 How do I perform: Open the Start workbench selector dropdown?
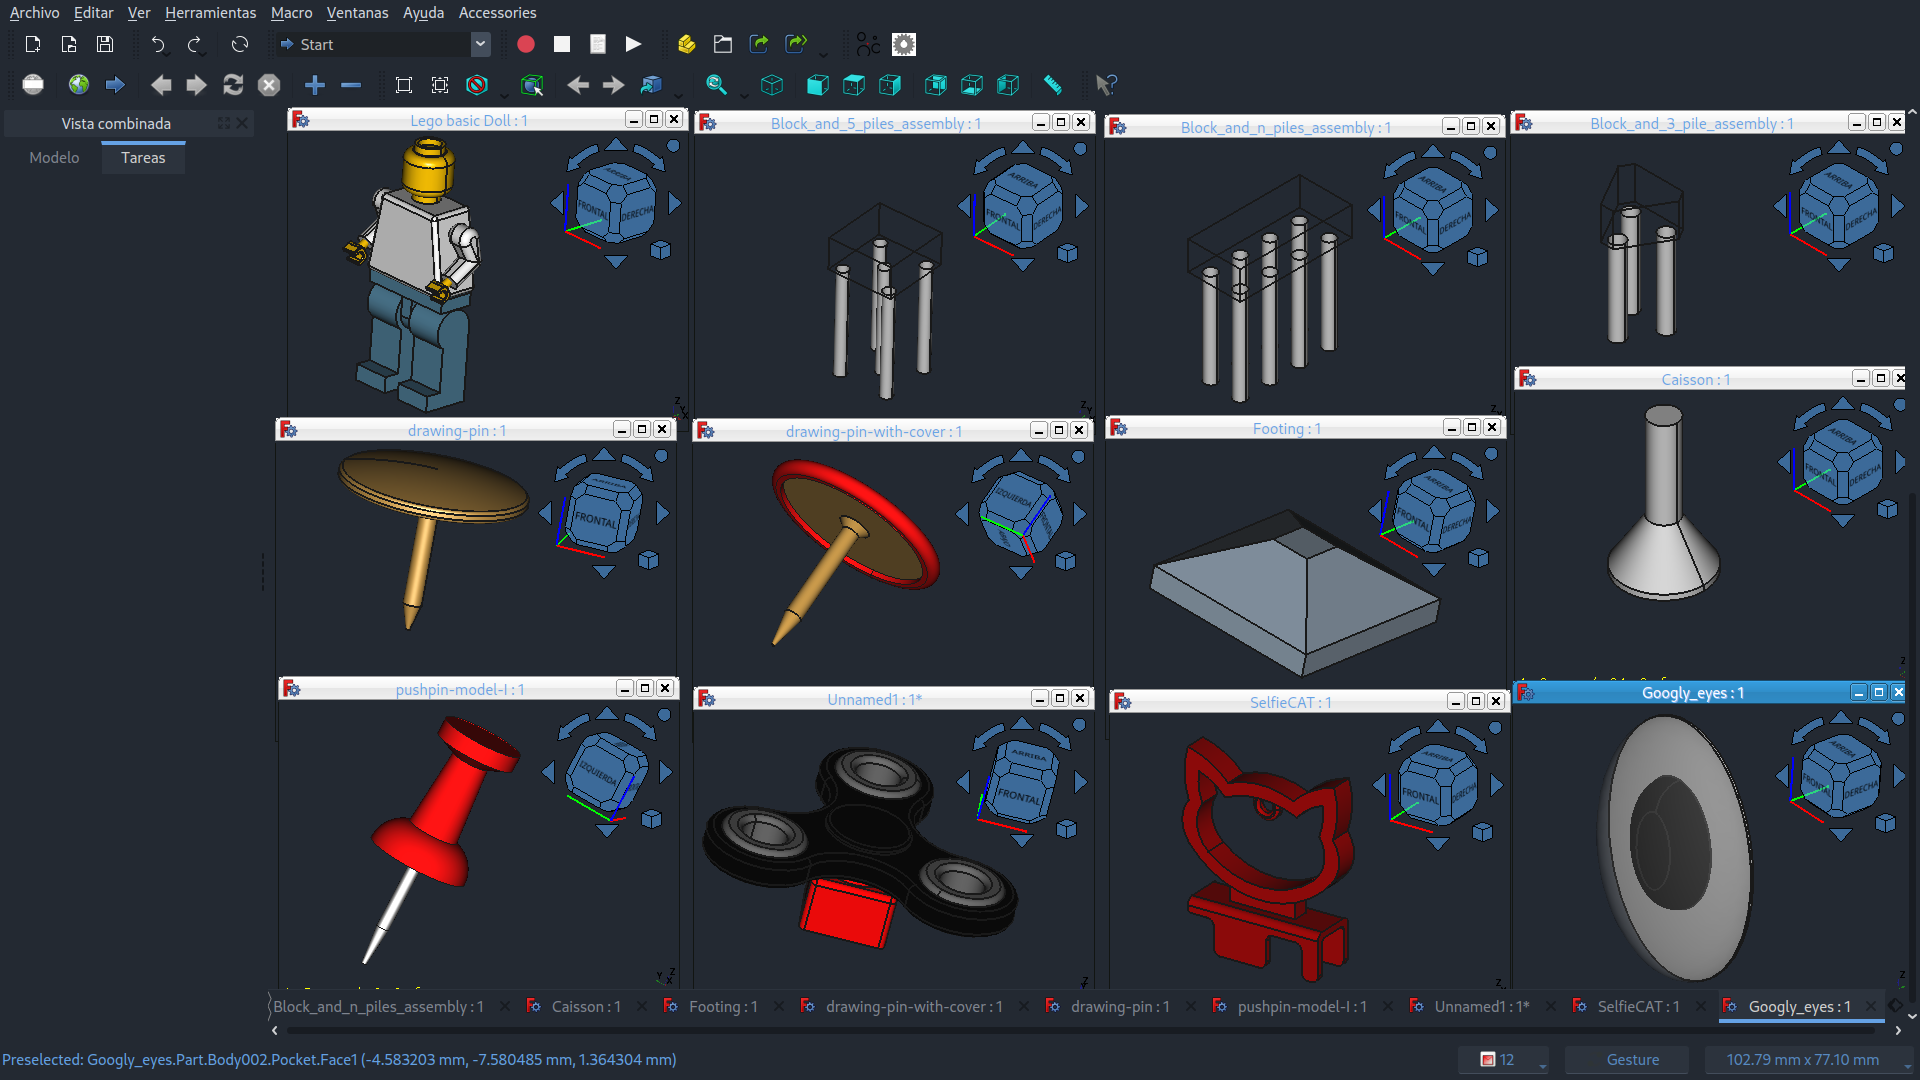click(383, 44)
